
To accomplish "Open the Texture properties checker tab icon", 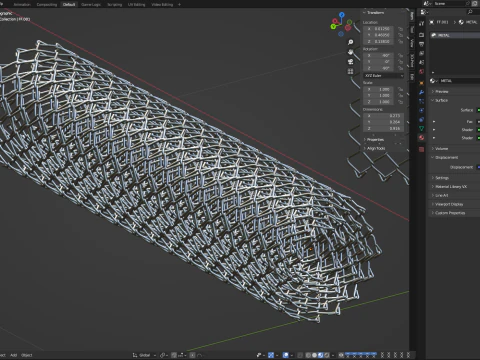I will click(422, 149).
